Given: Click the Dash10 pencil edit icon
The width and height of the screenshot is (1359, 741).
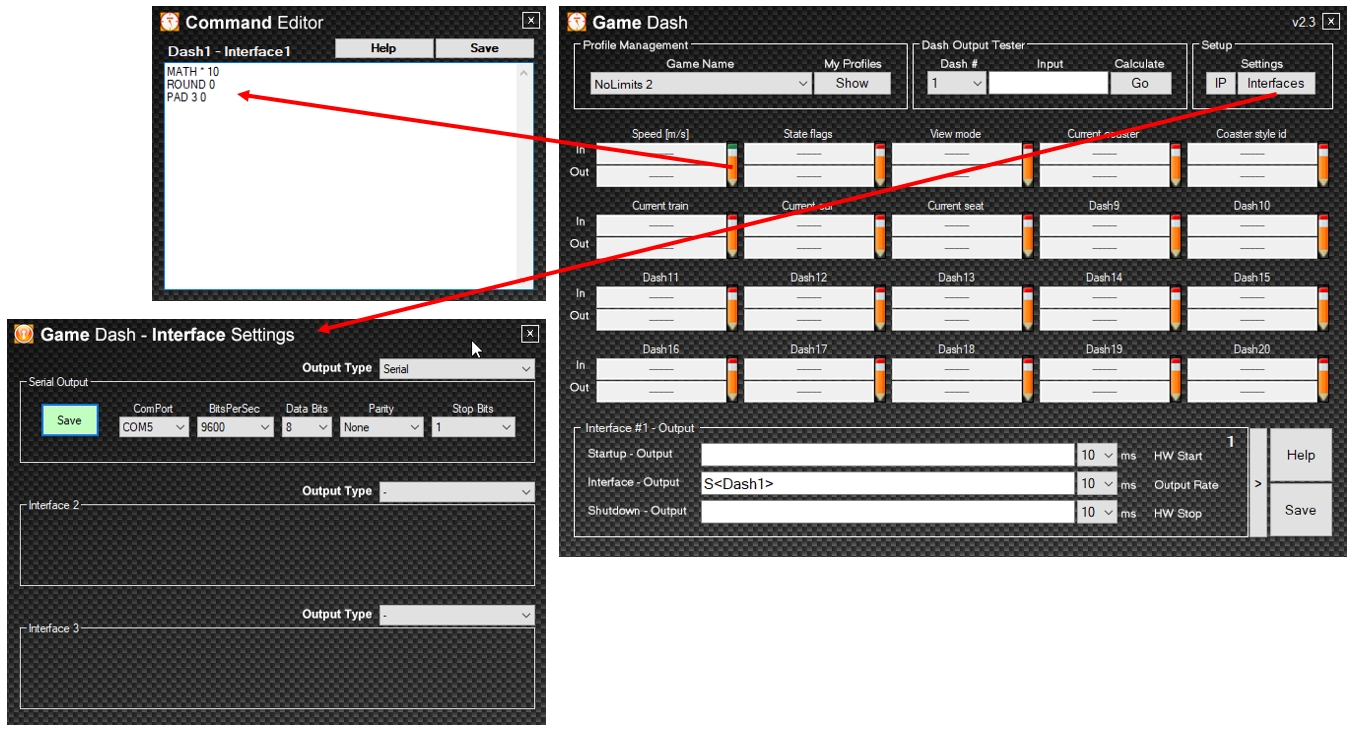Looking at the screenshot, I should point(1323,237).
